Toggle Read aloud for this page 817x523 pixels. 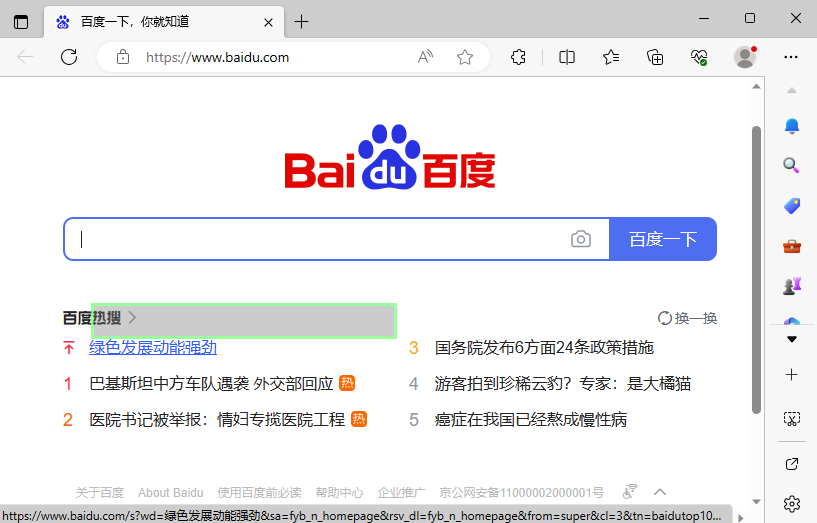tap(425, 57)
